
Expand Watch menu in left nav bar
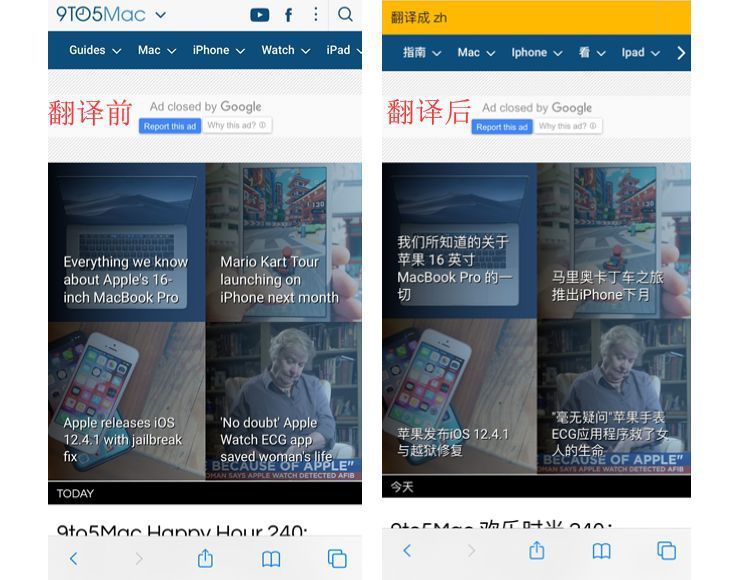tap(285, 50)
